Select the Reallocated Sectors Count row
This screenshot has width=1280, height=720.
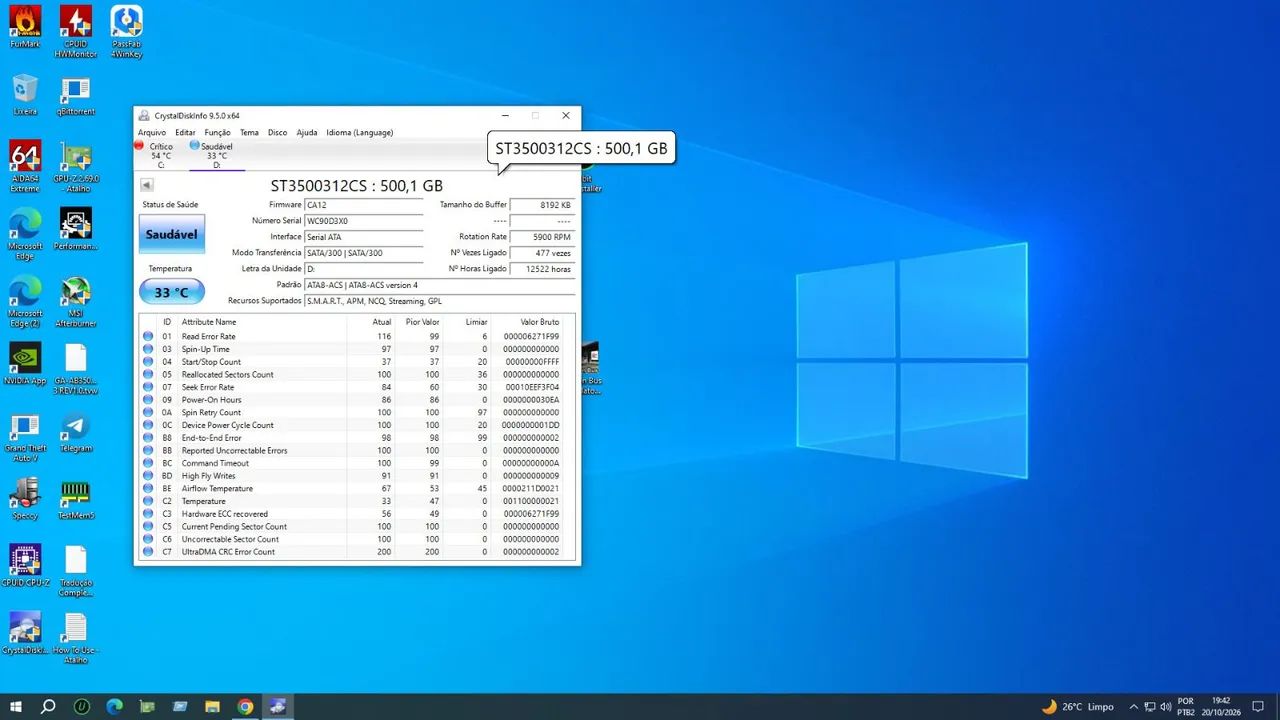point(357,374)
